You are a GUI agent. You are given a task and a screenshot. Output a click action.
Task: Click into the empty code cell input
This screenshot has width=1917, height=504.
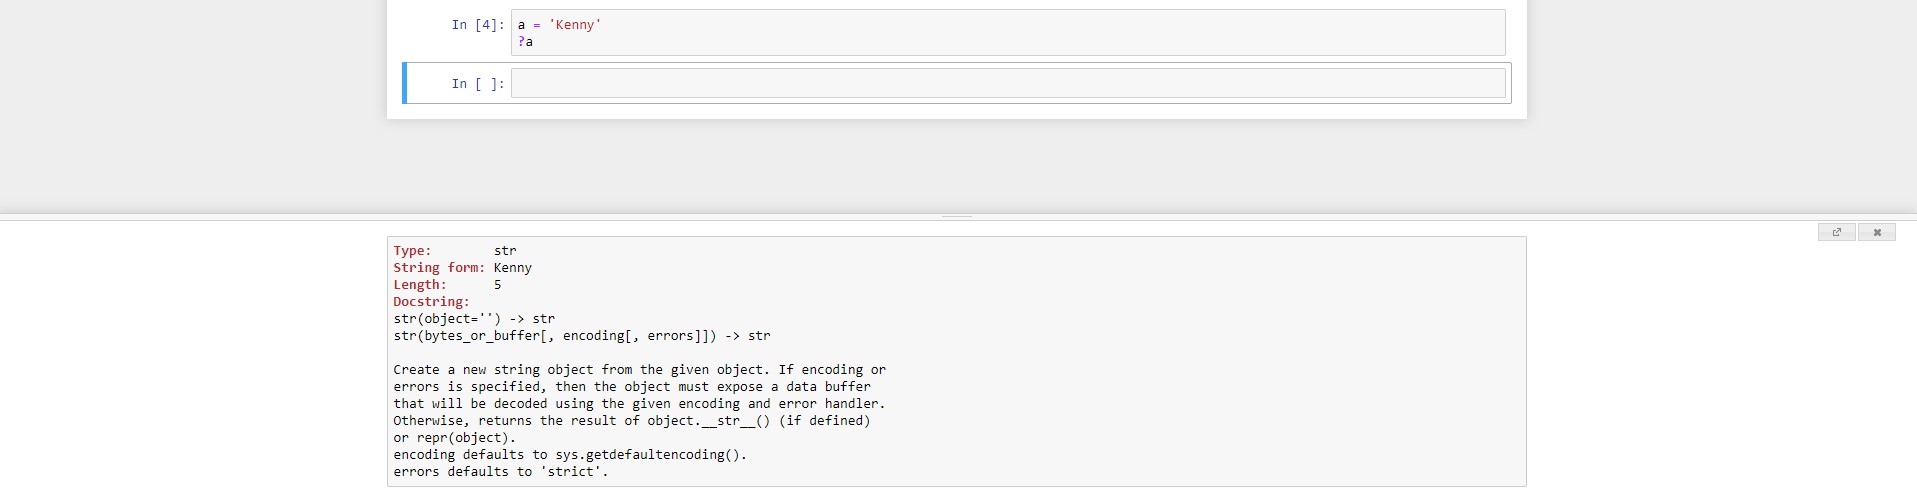[1007, 83]
